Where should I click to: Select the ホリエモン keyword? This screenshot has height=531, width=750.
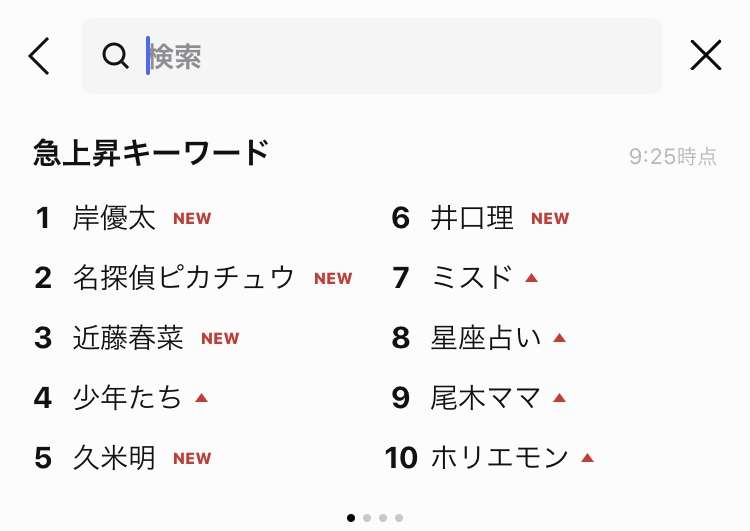click(499, 458)
